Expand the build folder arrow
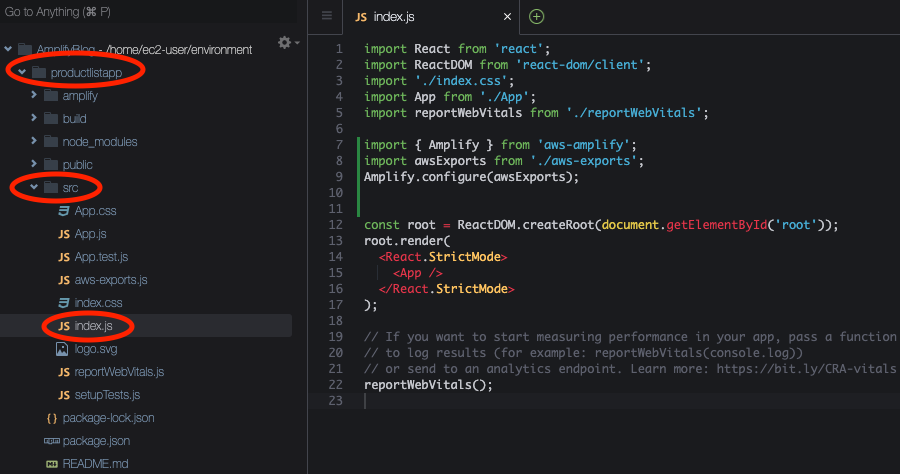The image size is (900, 474). (34, 118)
